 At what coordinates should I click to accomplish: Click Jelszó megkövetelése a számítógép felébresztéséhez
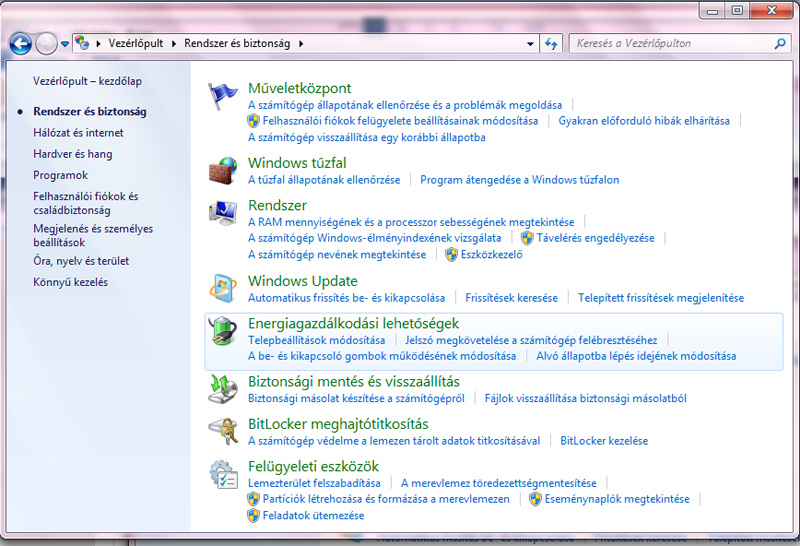(x=531, y=340)
